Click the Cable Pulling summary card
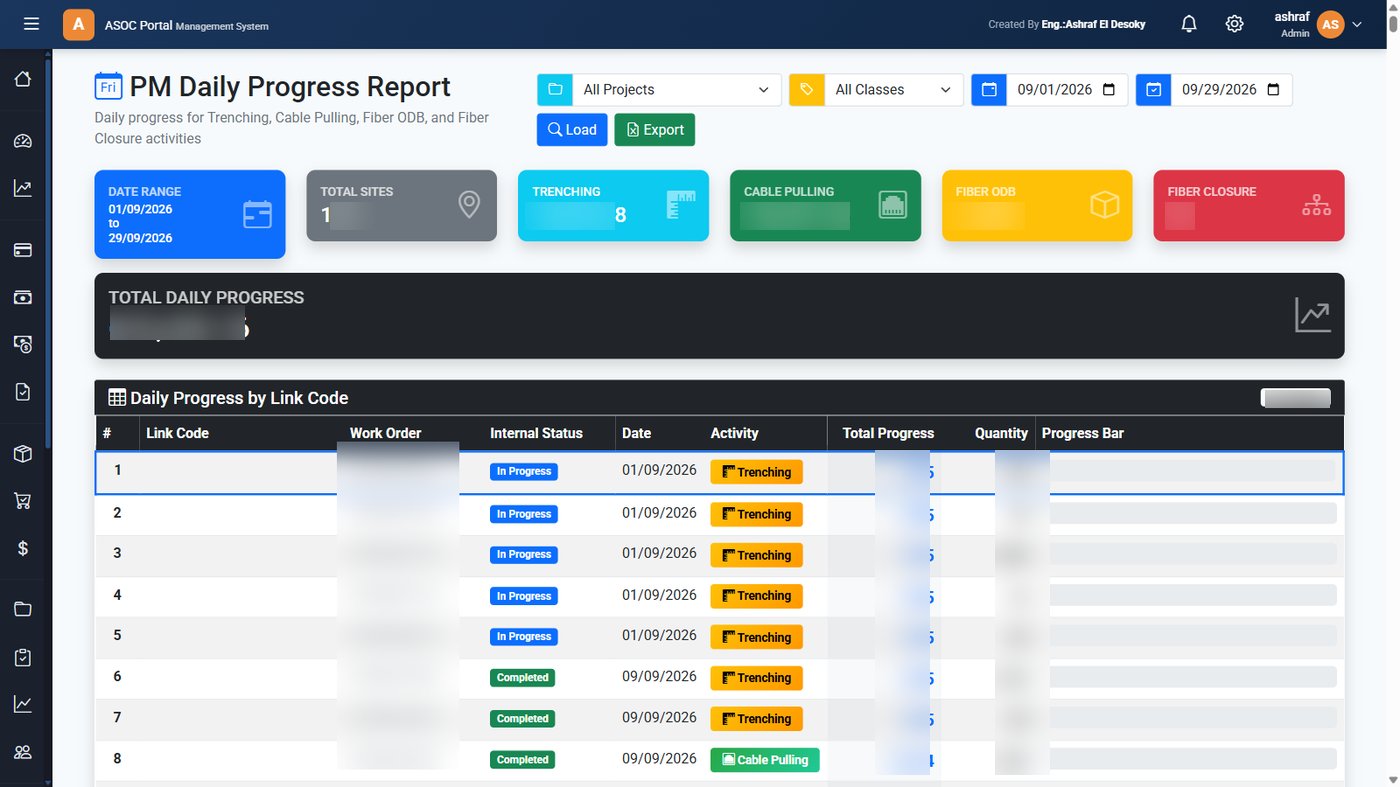 point(825,205)
